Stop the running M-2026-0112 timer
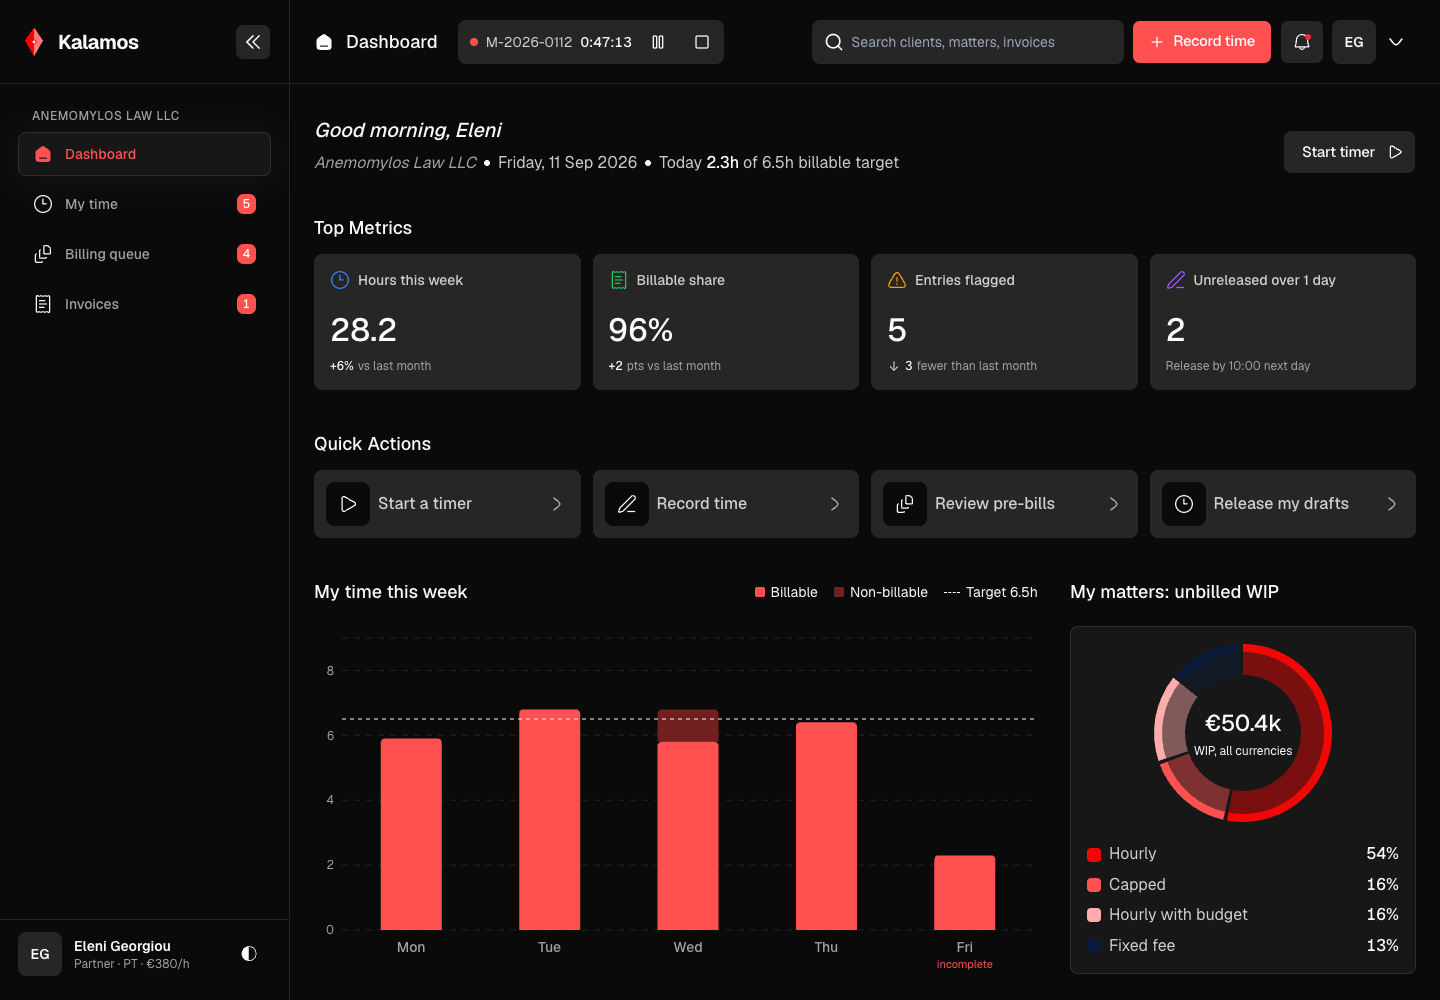The height and width of the screenshot is (1000, 1440). pyautogui.click(x=702, y=42)
